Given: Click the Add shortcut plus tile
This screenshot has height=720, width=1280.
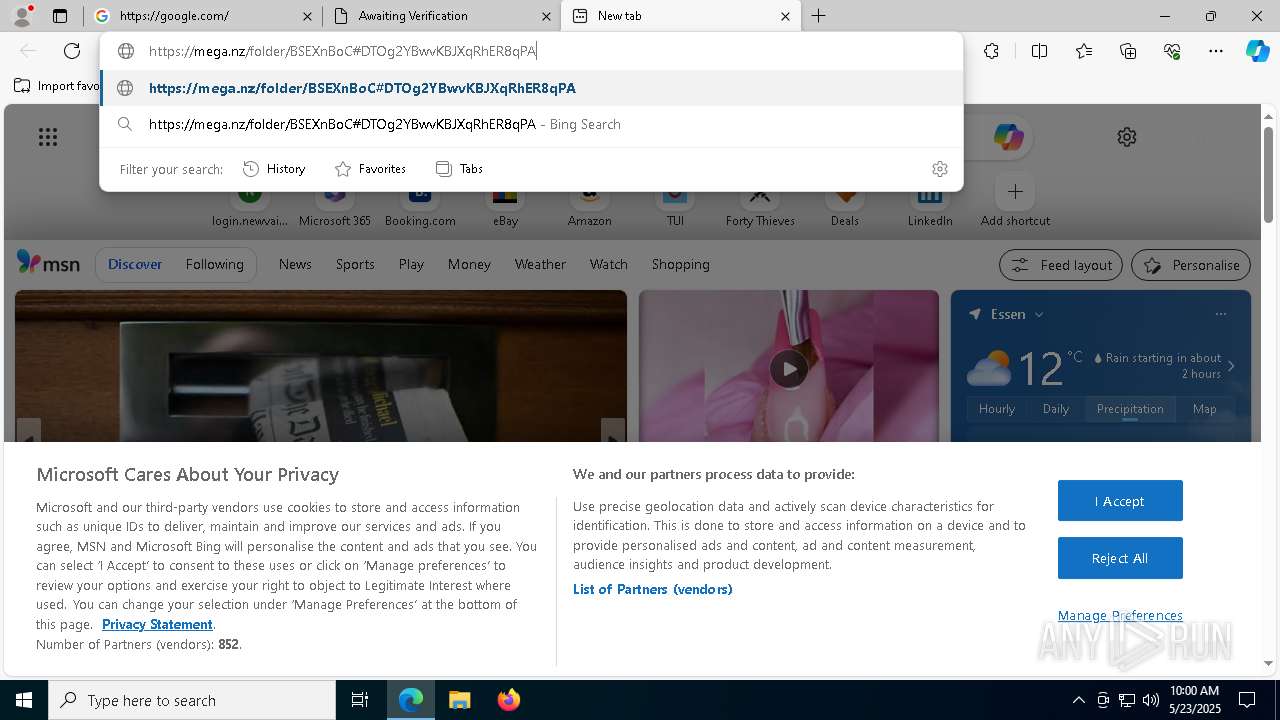Looking at the screenshot, I should (1015, 202).
